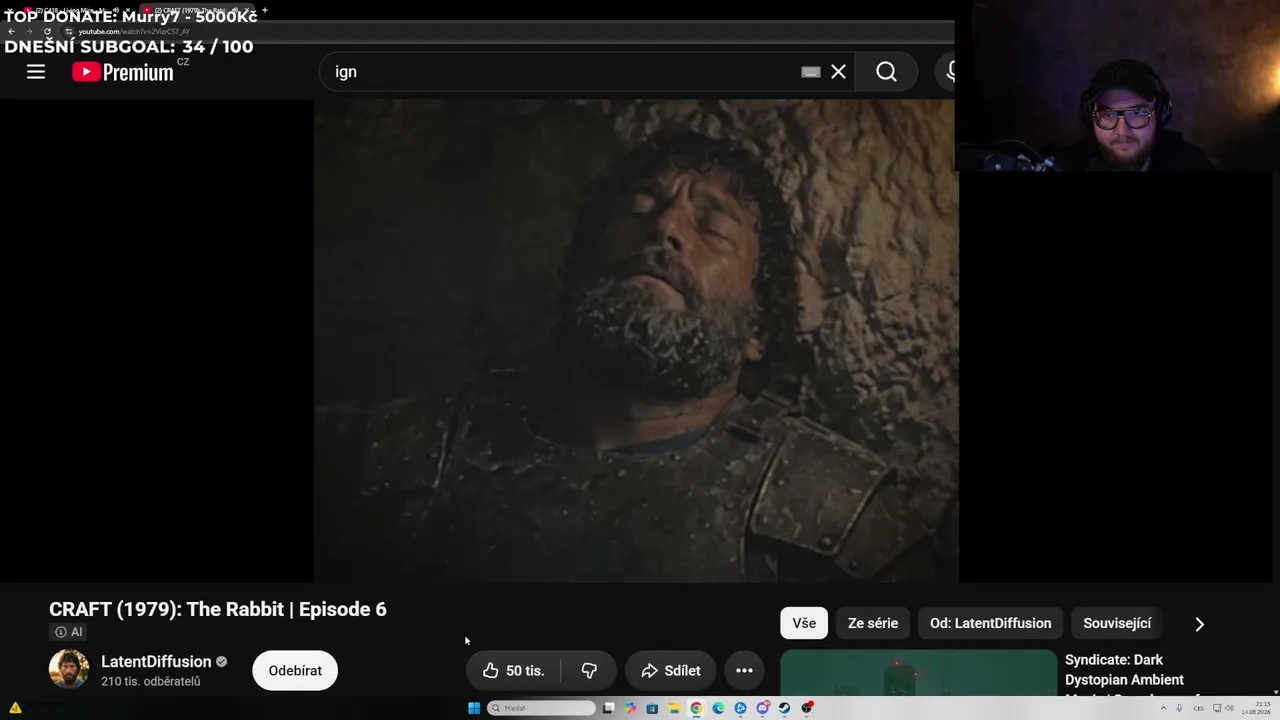Open Steam from the taskbar
Screen dimensions: 1280x720
click(x=784, y=708)
